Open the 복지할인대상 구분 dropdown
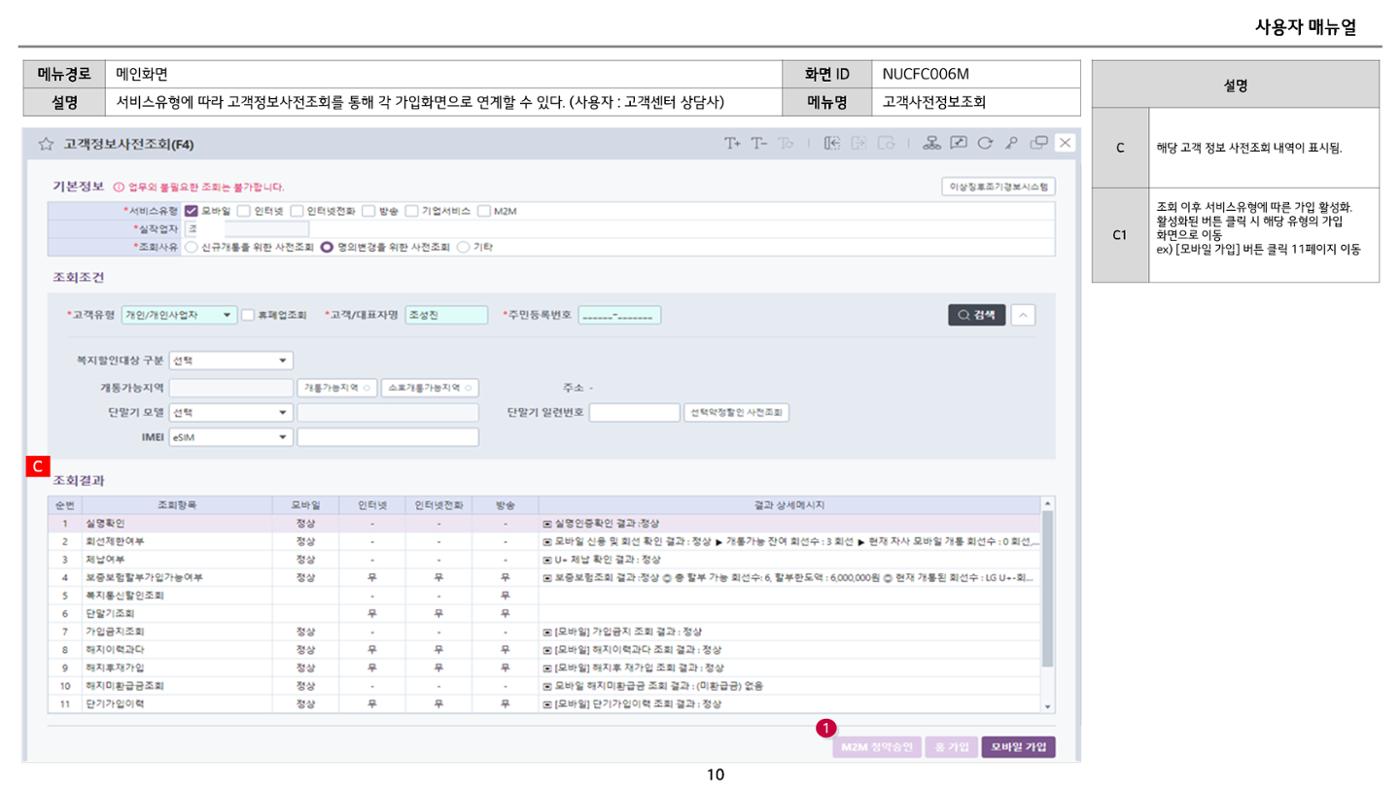Image resolution: width=1400 pixels, height=788 pixels. (231, 360)
